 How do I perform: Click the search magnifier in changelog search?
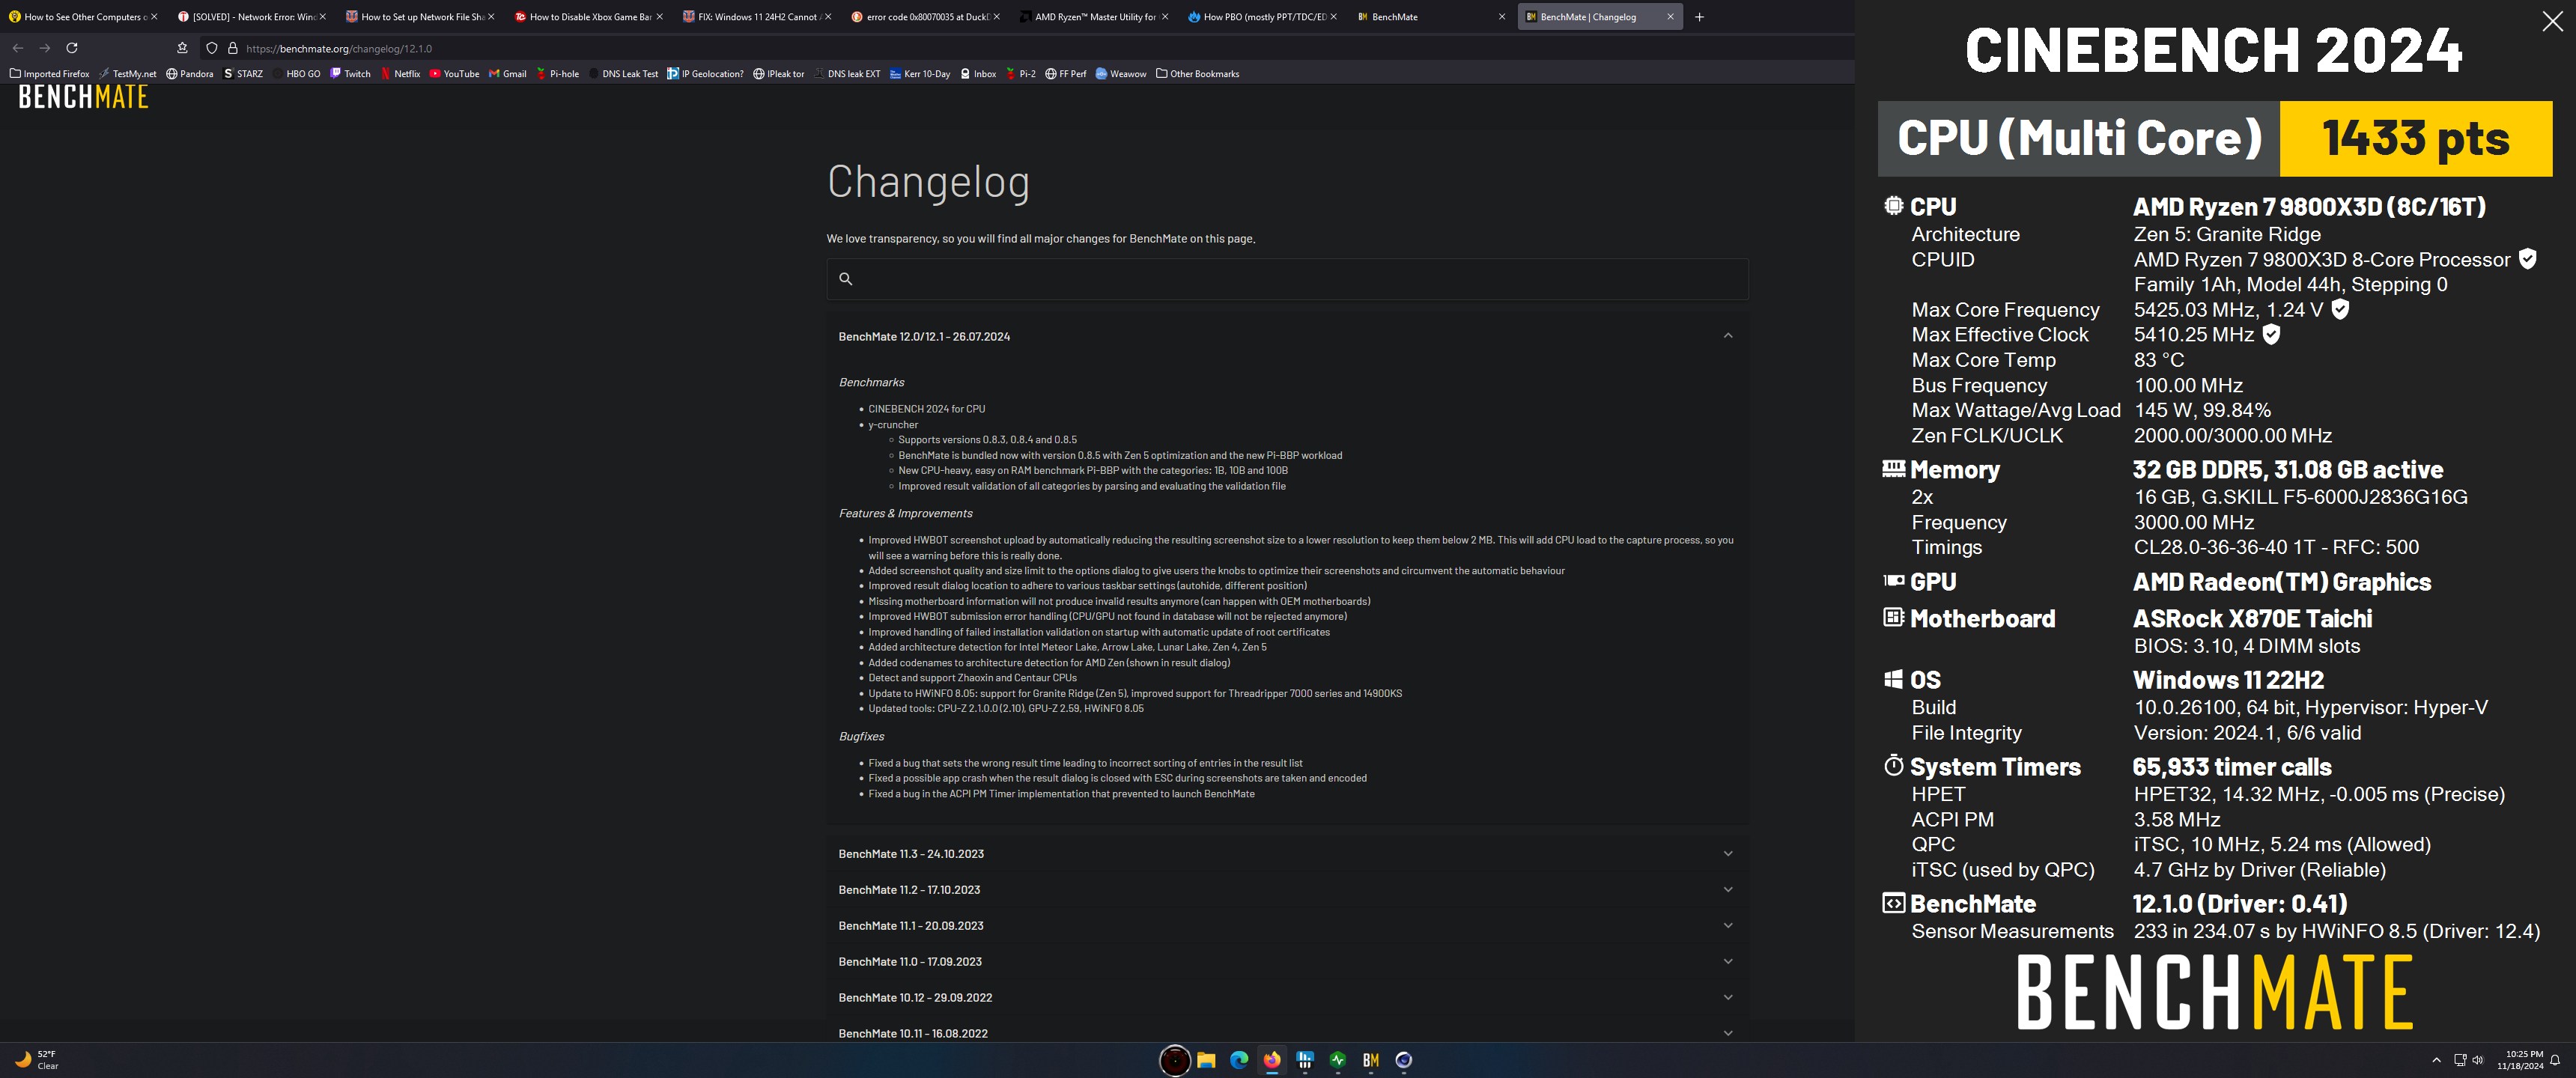(846, 279)
